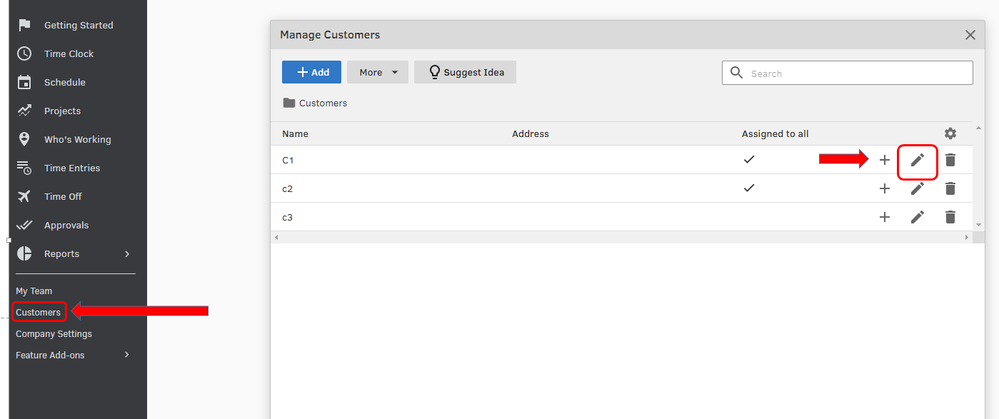
Task: Click the trash icon for C1
Action: [950, 160]
